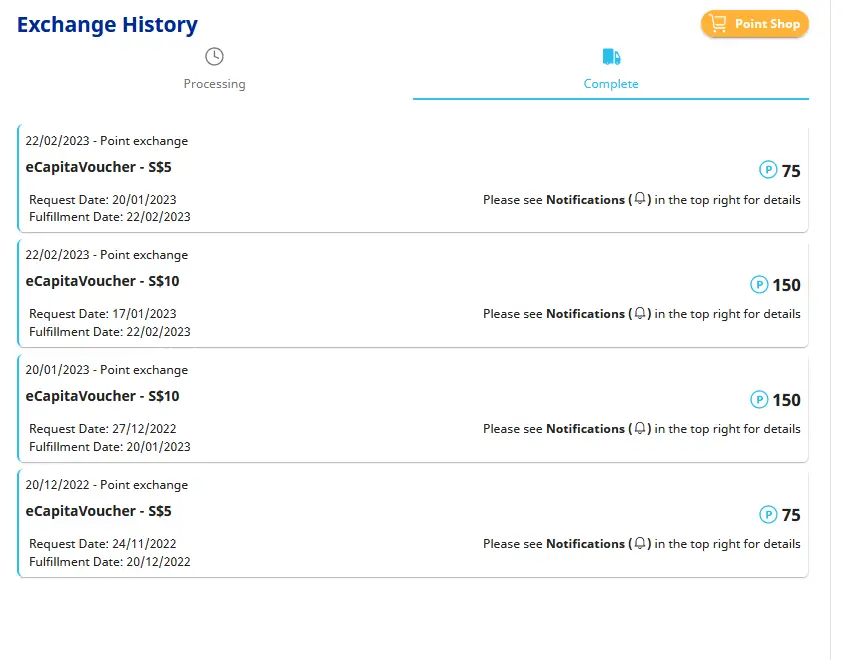Click the bell icon in the first S$5 voucher entry
843x660 pixels.
pos(640,199)
